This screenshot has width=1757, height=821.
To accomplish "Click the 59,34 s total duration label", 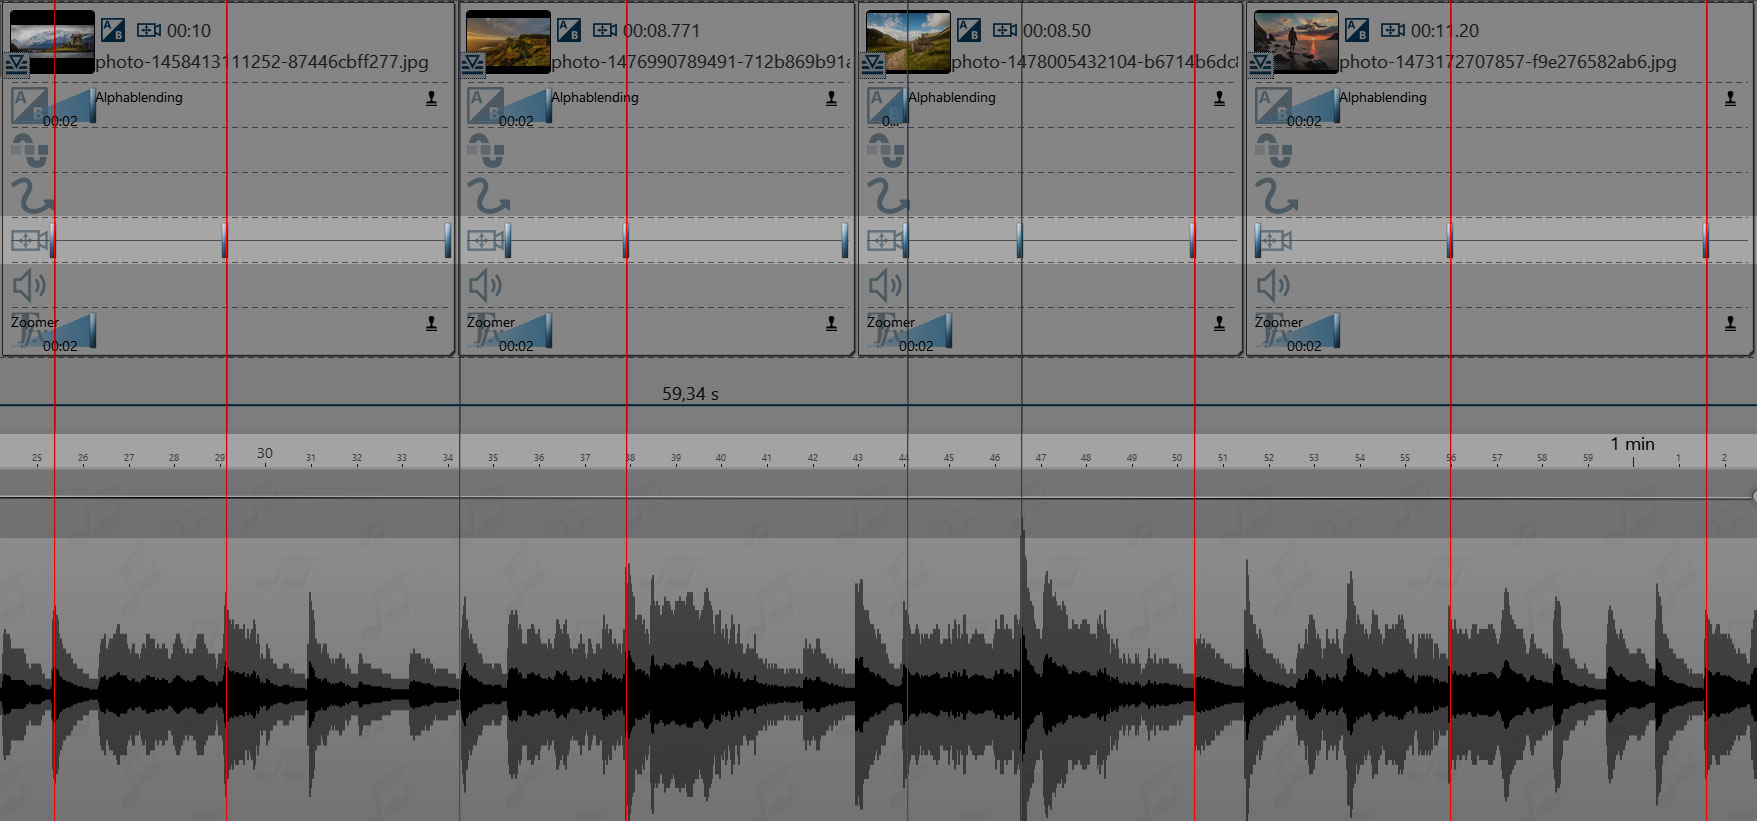I will coord(690,394).
